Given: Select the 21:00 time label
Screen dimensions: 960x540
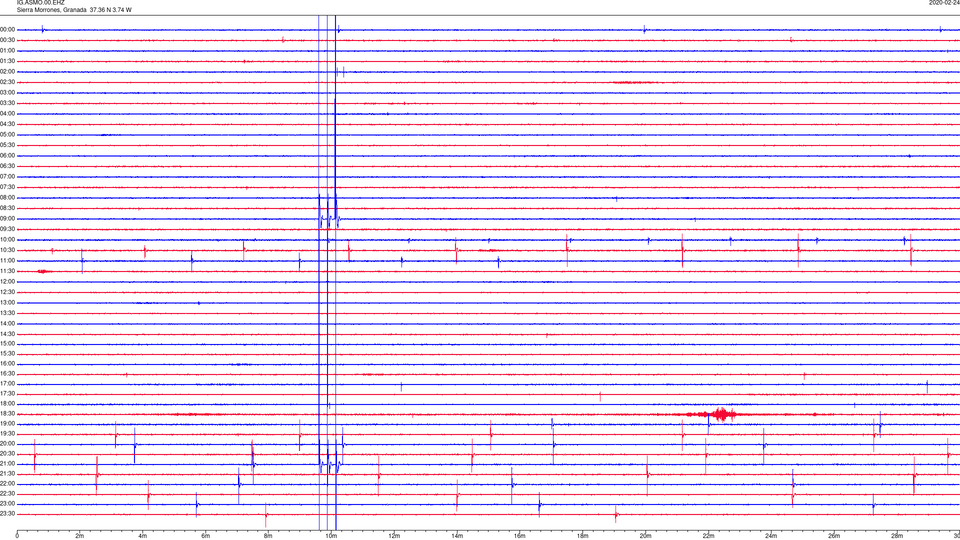Looking at the screenshot, I should (x=8, y=464).
